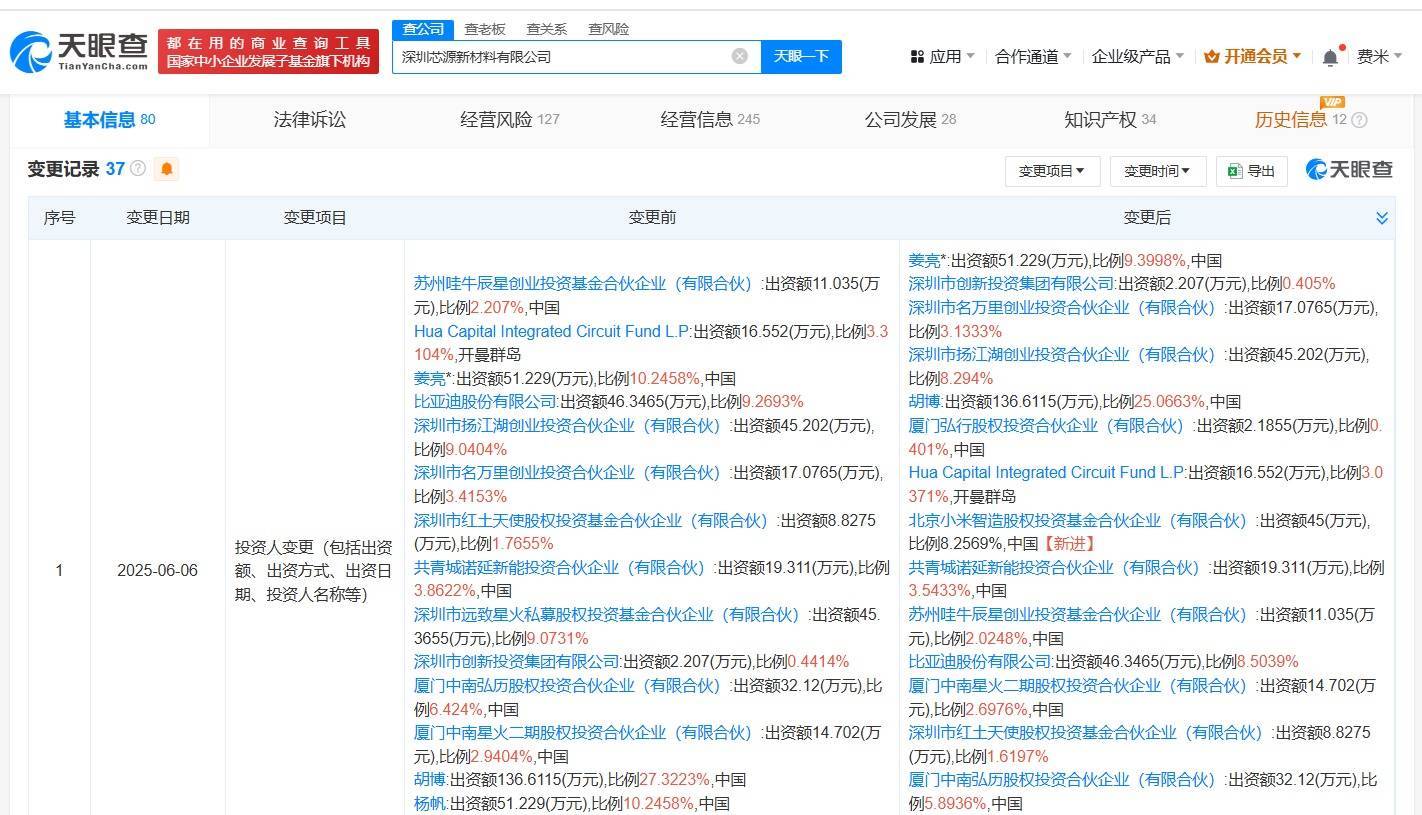1422x815 pixels.
Task: Open 深圳市创新投资集团有限公司 link in 变更后
Action: pyautogui.click(x=1011, y=283)
